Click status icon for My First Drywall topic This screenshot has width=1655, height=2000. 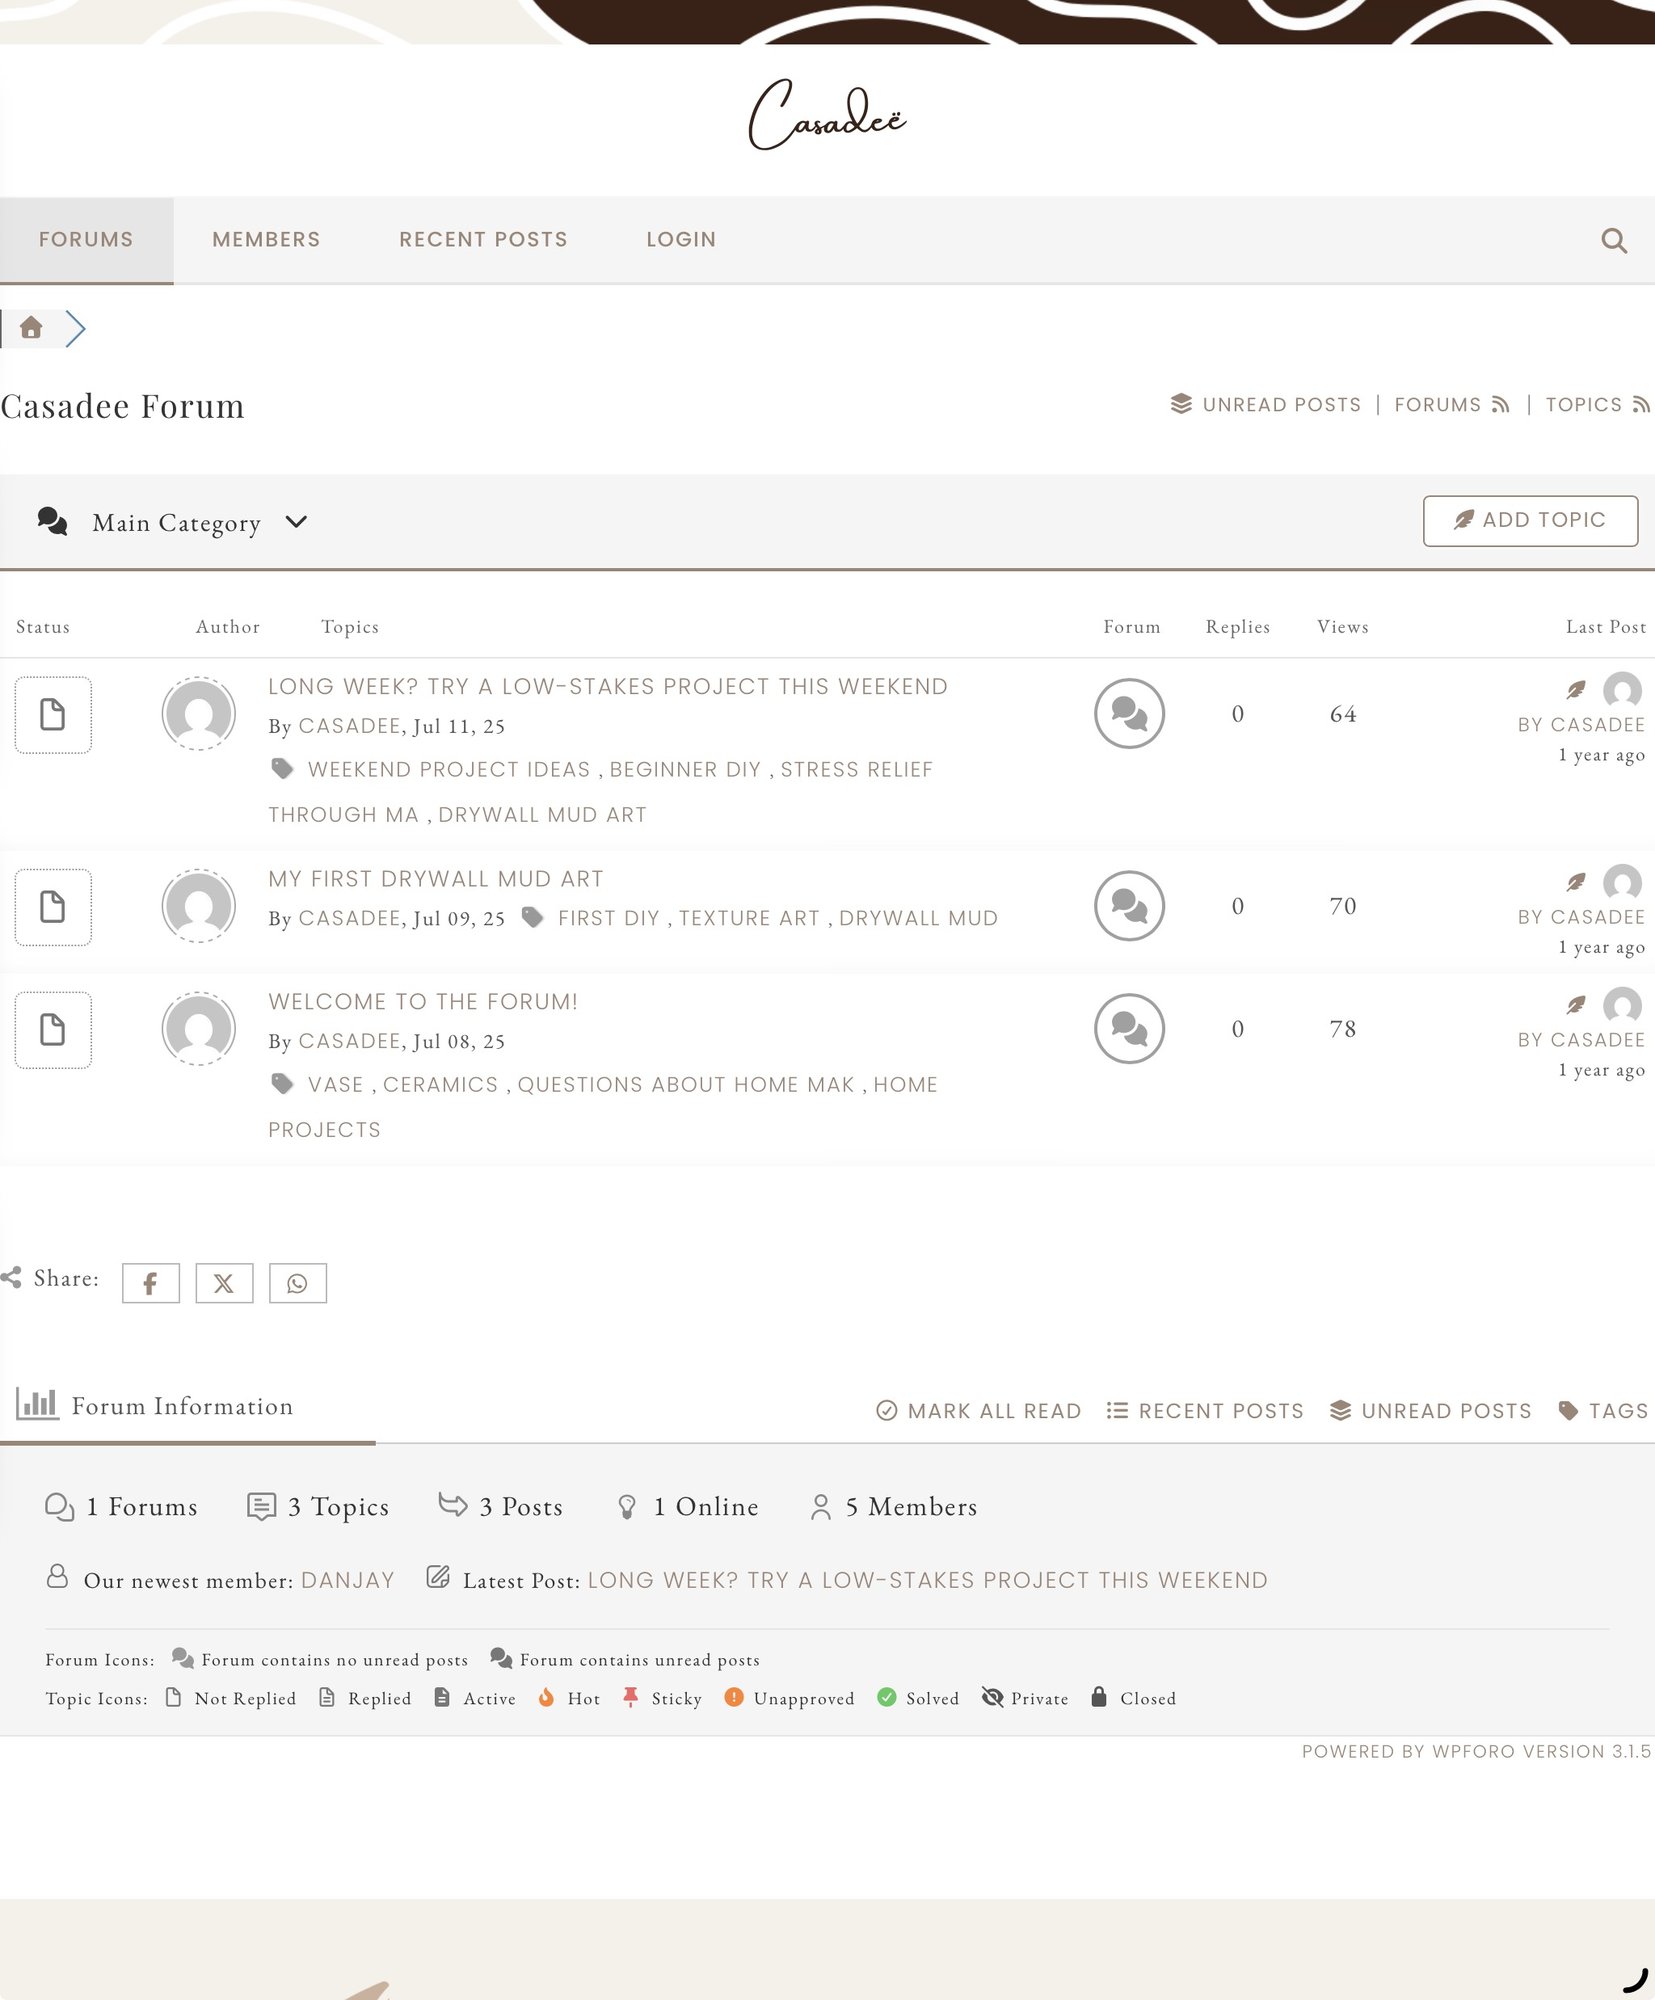[x=53, y=907]
